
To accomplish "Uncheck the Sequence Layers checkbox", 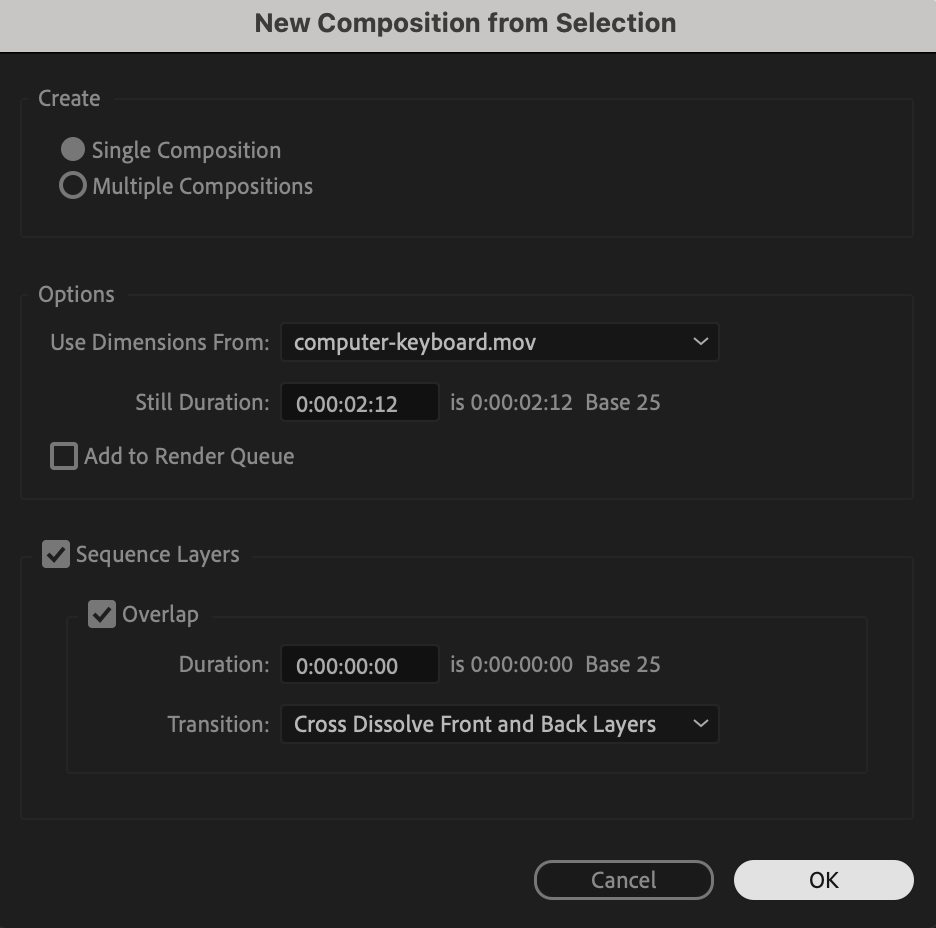I will (56, 554).
